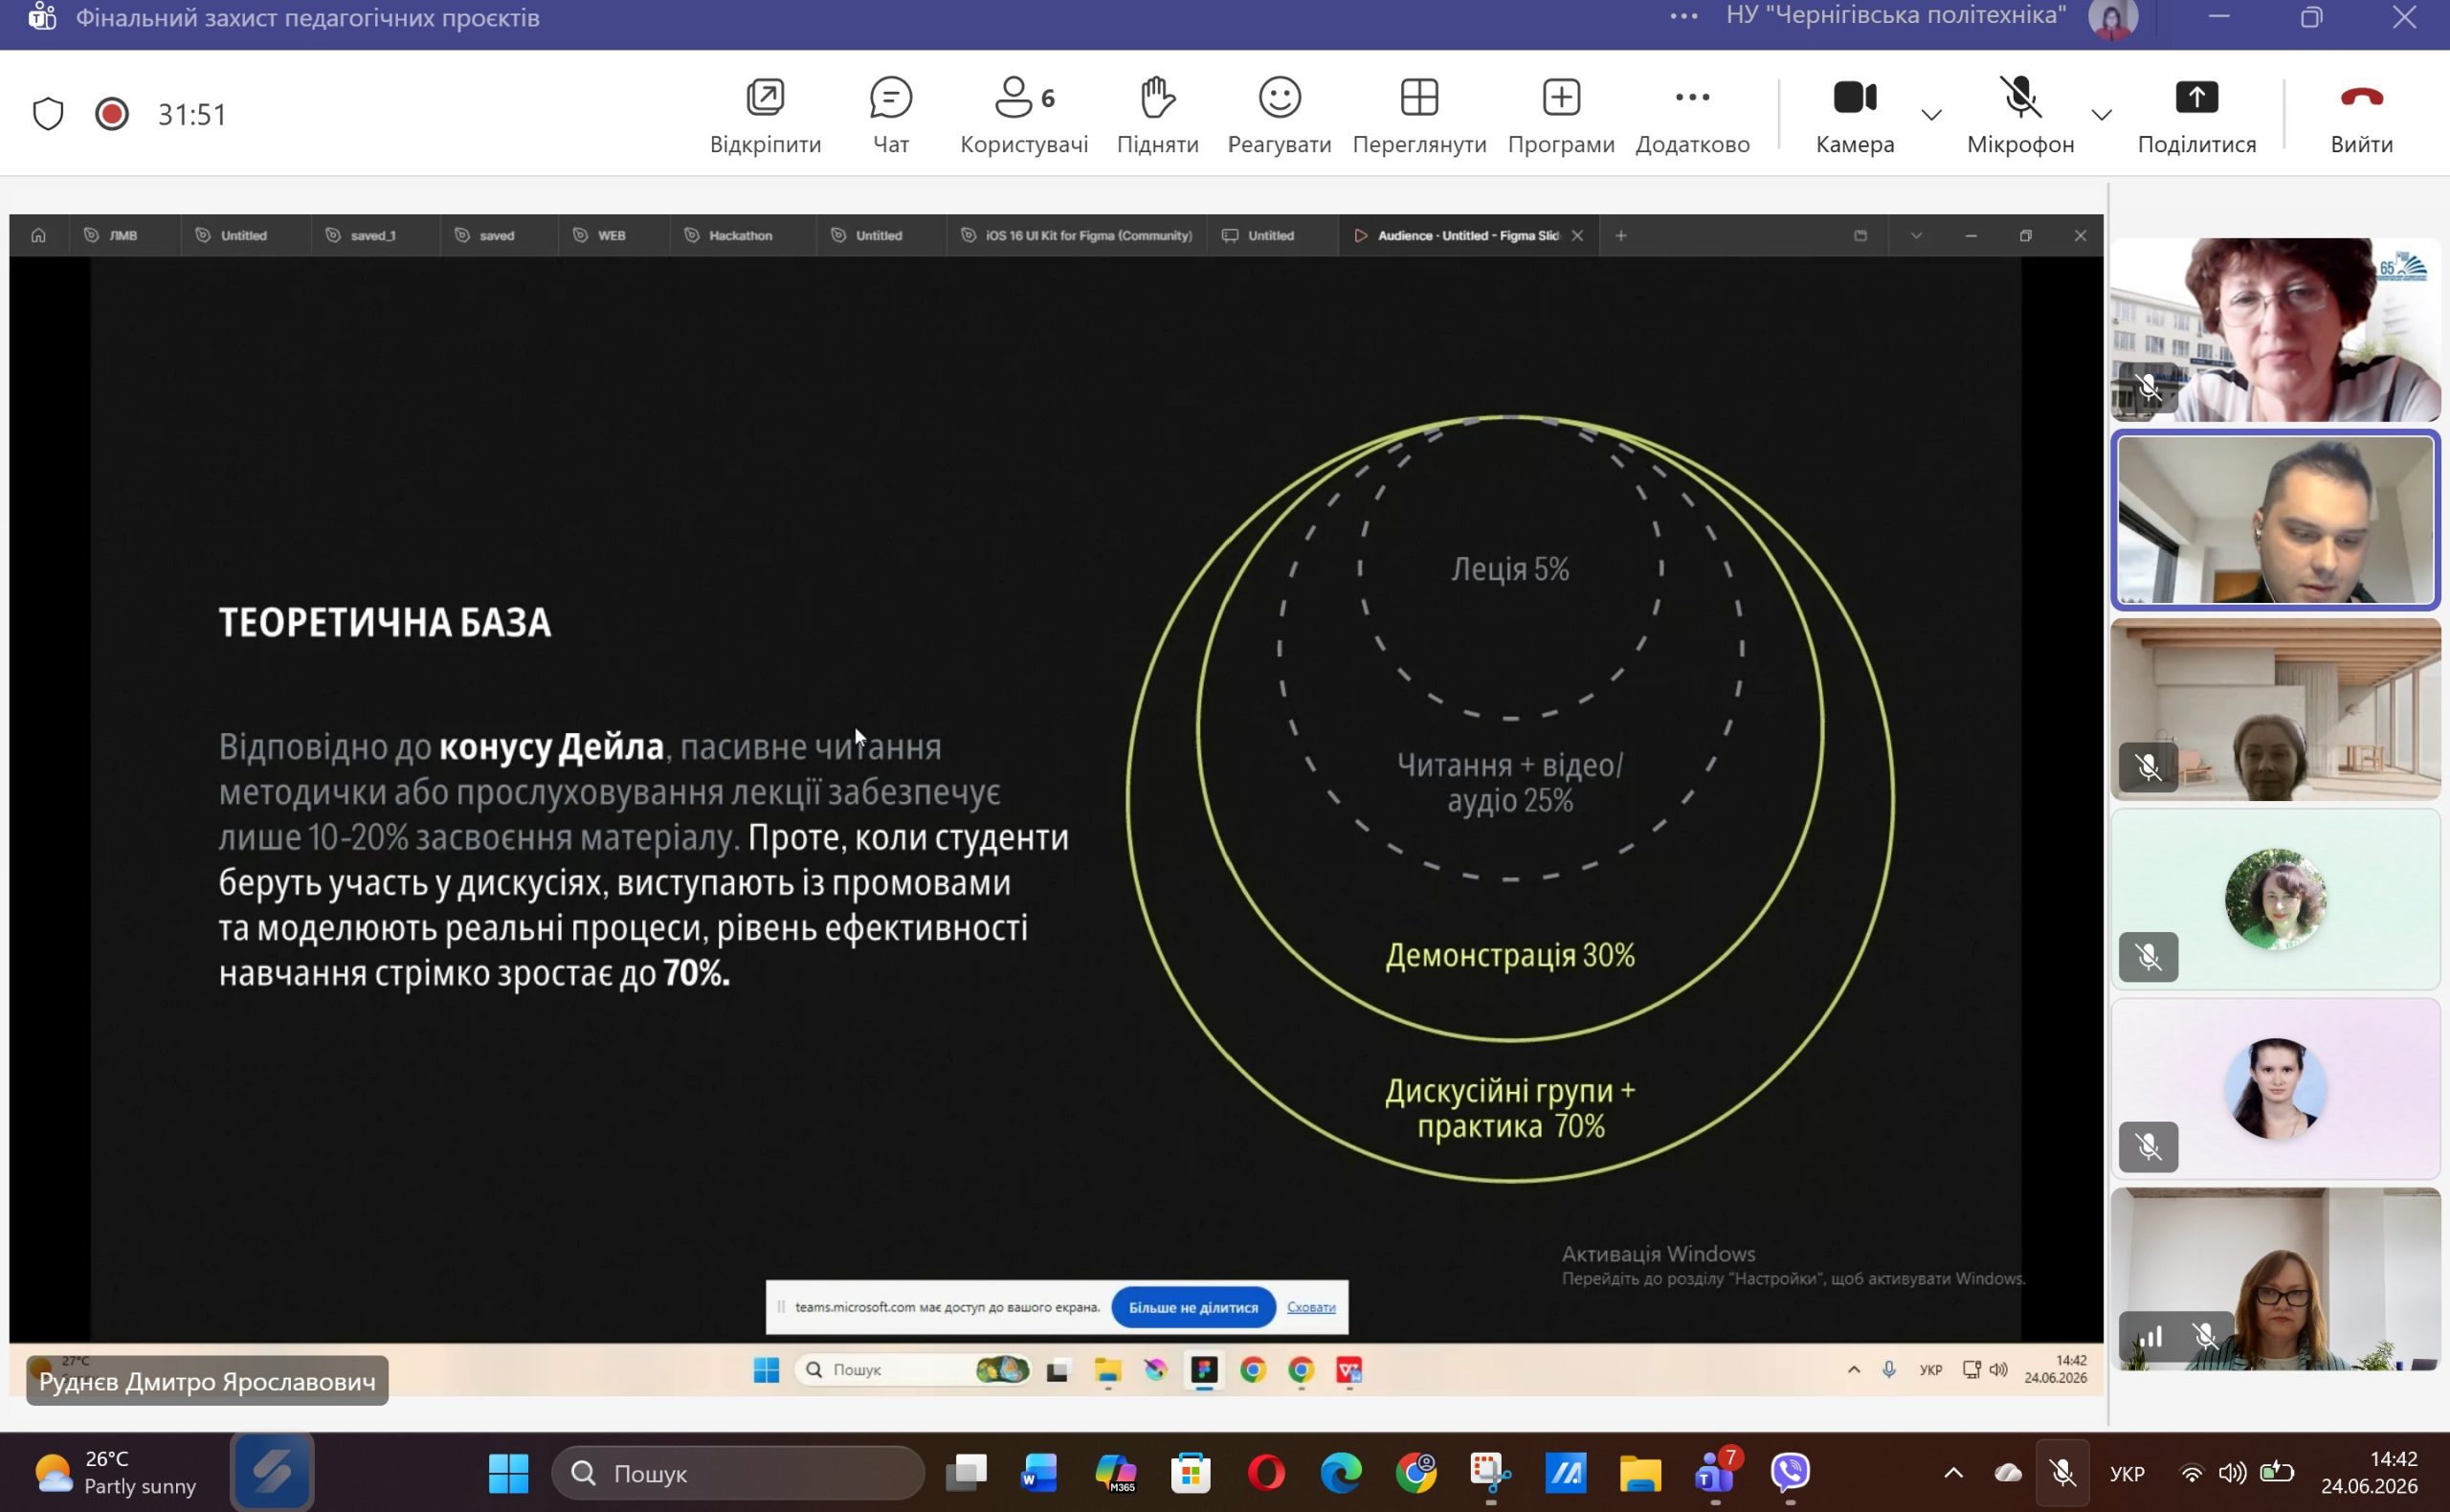This screenshot has height=1512, width=2450.
Task: Open Viber from the taskbar
Action: pos(1791,1472)
